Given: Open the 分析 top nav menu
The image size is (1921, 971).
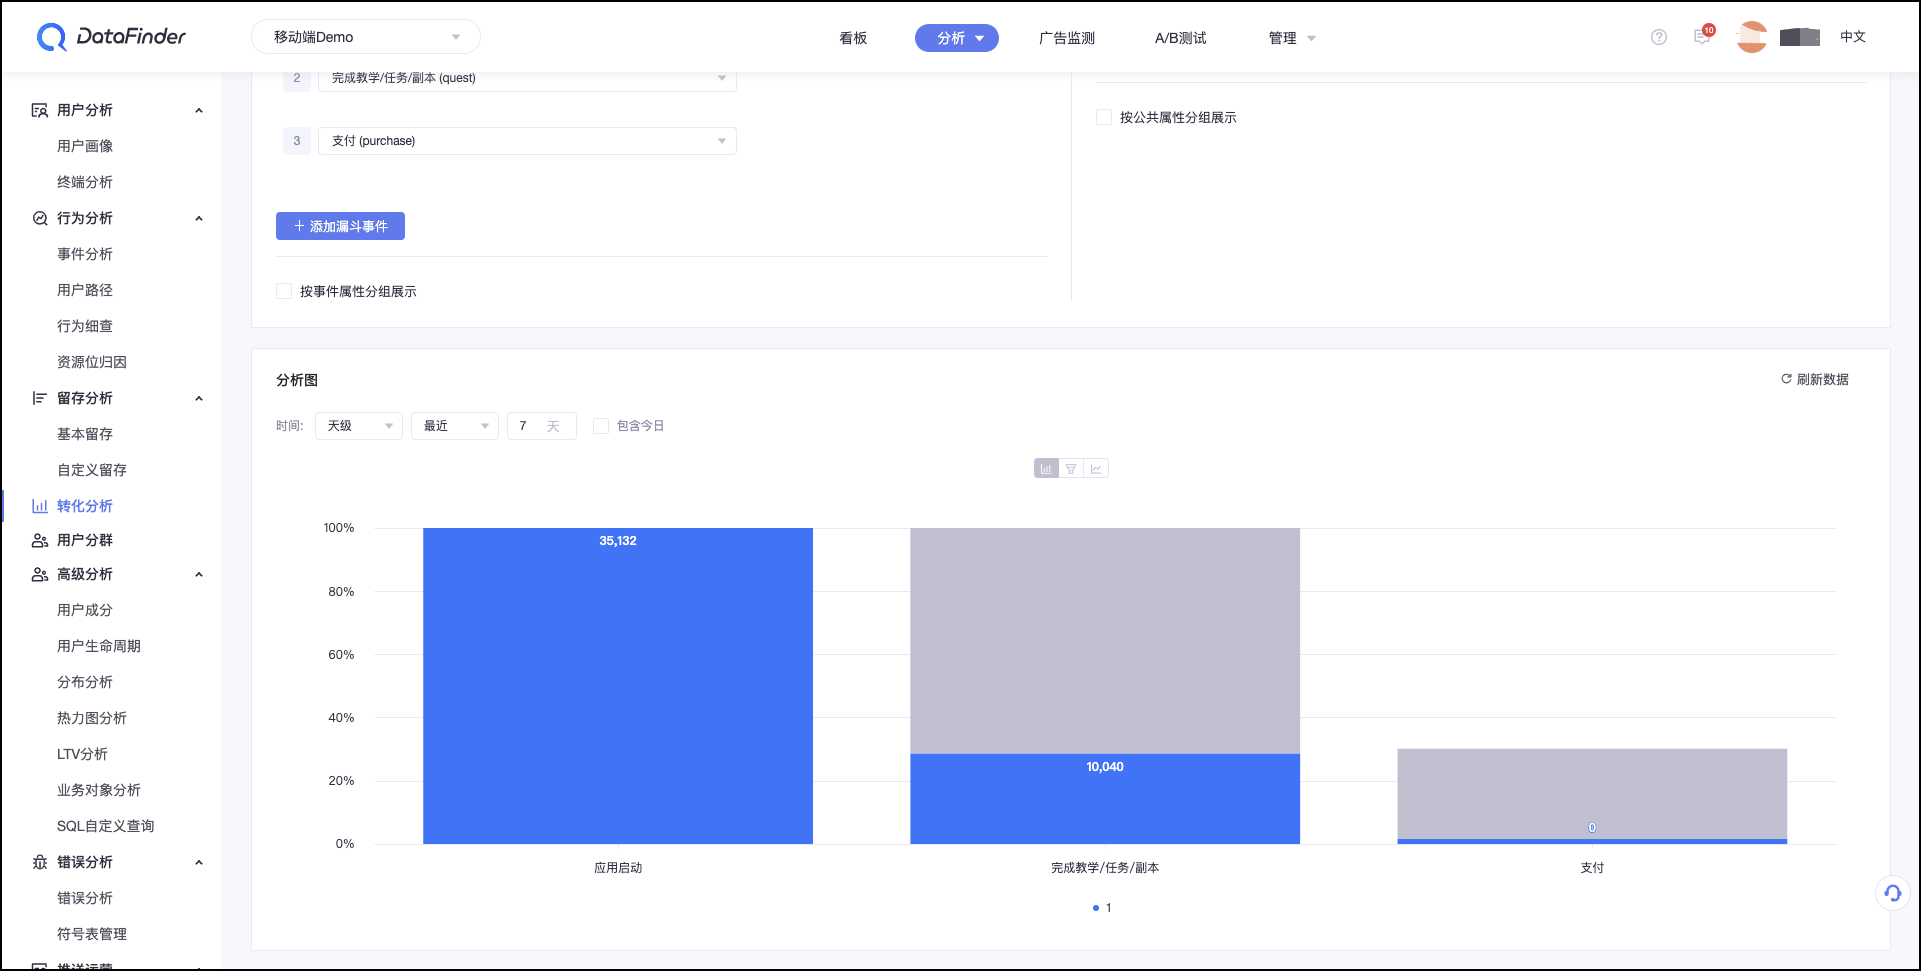Looking at the screenshot, I should [x=957, y=38].
